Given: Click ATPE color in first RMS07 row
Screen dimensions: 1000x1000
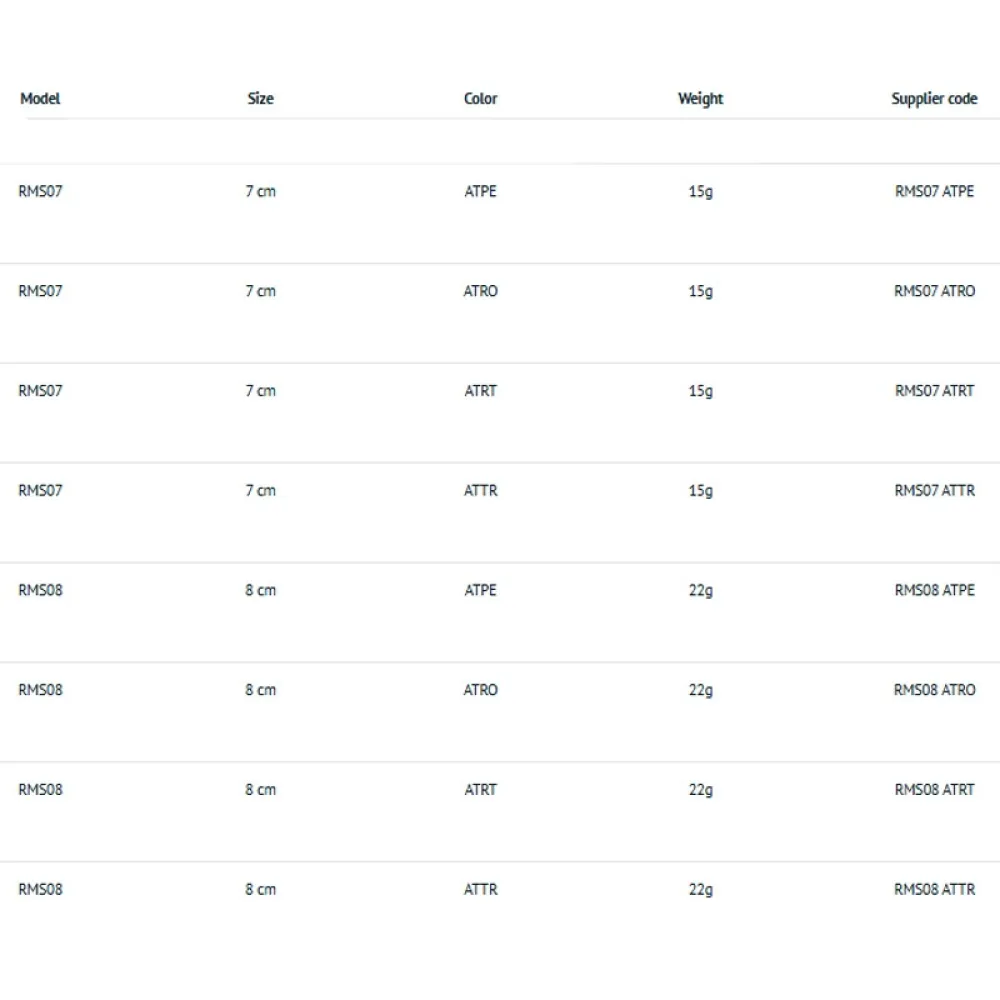Looking at the screenshot, I should (480, 191).
